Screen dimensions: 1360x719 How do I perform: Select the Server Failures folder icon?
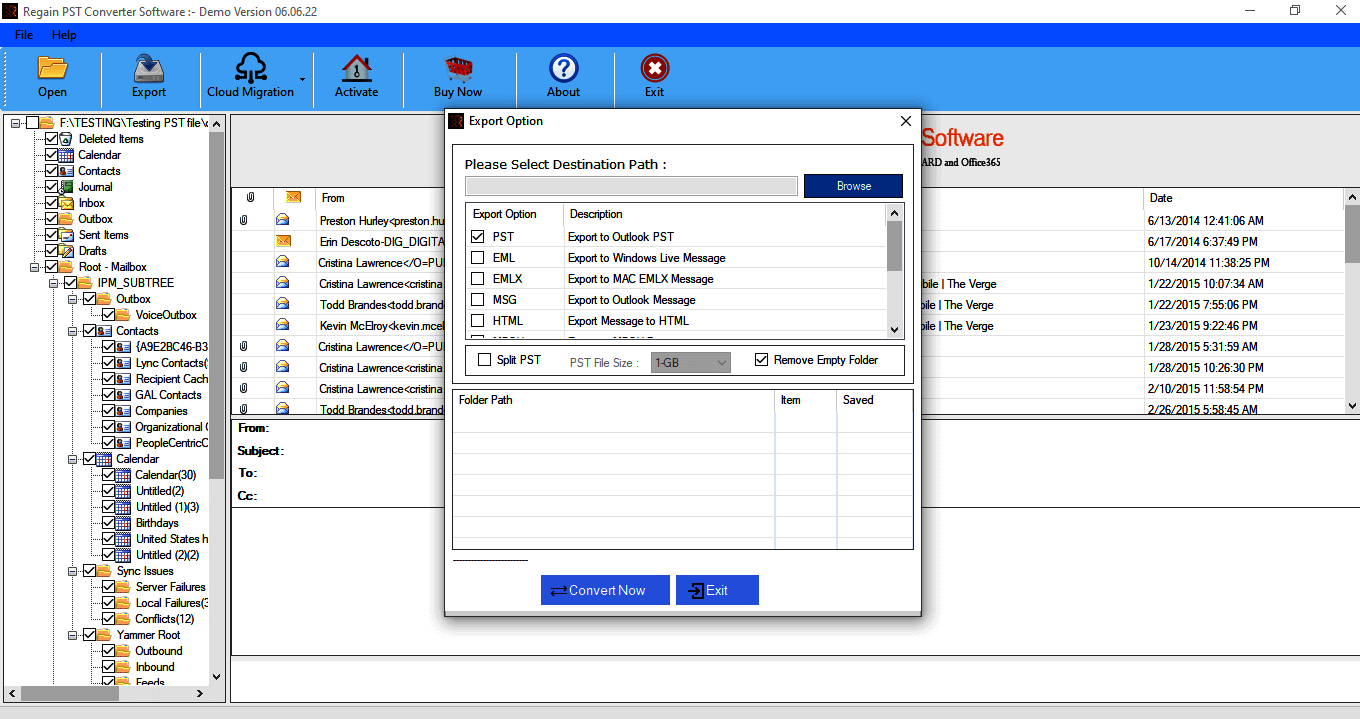coord(125,587)
